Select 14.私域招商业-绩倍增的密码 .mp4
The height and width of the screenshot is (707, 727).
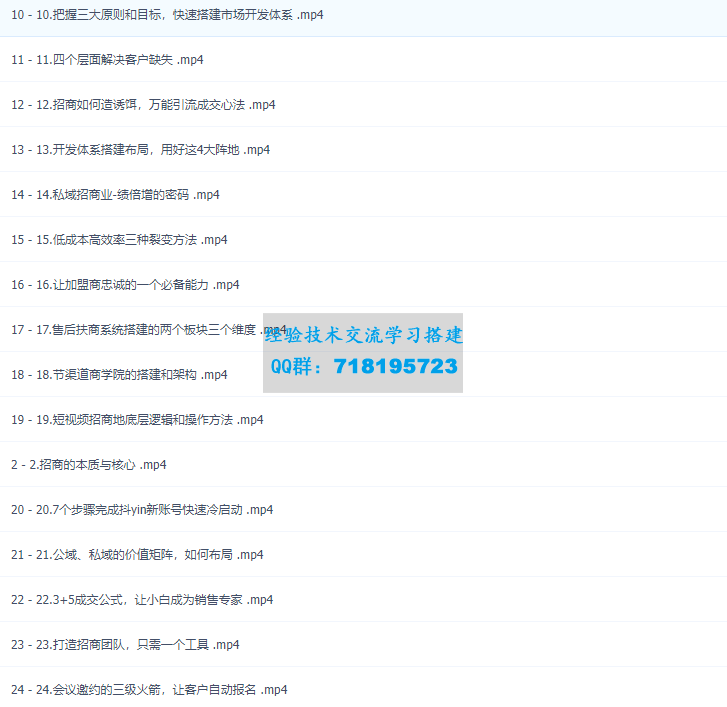(115, 195)
